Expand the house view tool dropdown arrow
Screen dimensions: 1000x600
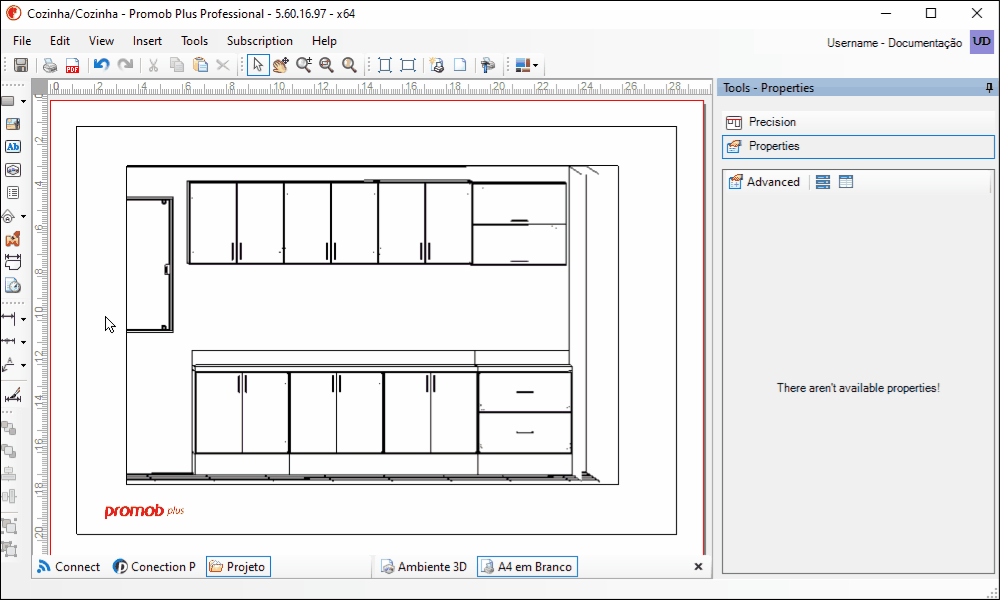[x=23, y=217]
